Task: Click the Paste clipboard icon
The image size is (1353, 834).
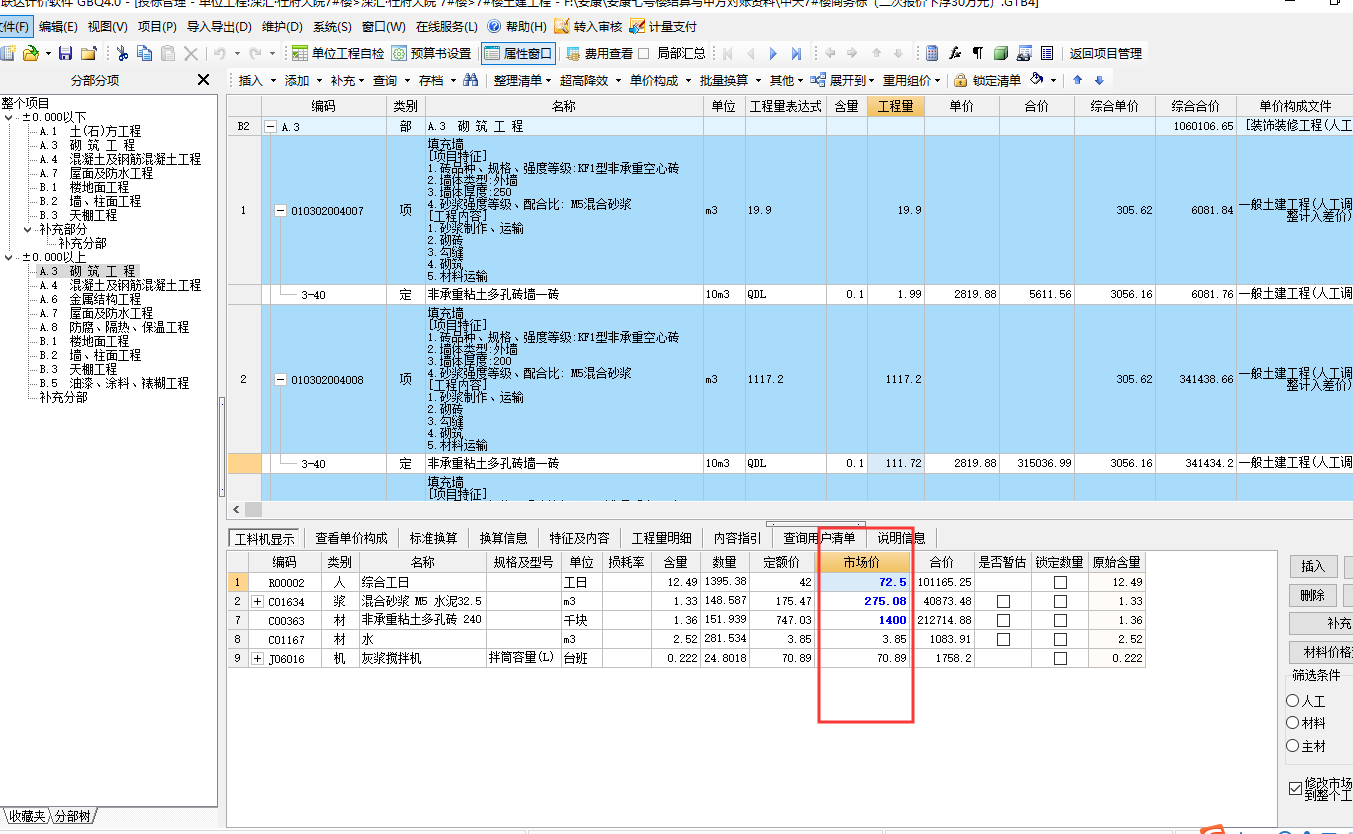Action: click(x=168, y=53)
